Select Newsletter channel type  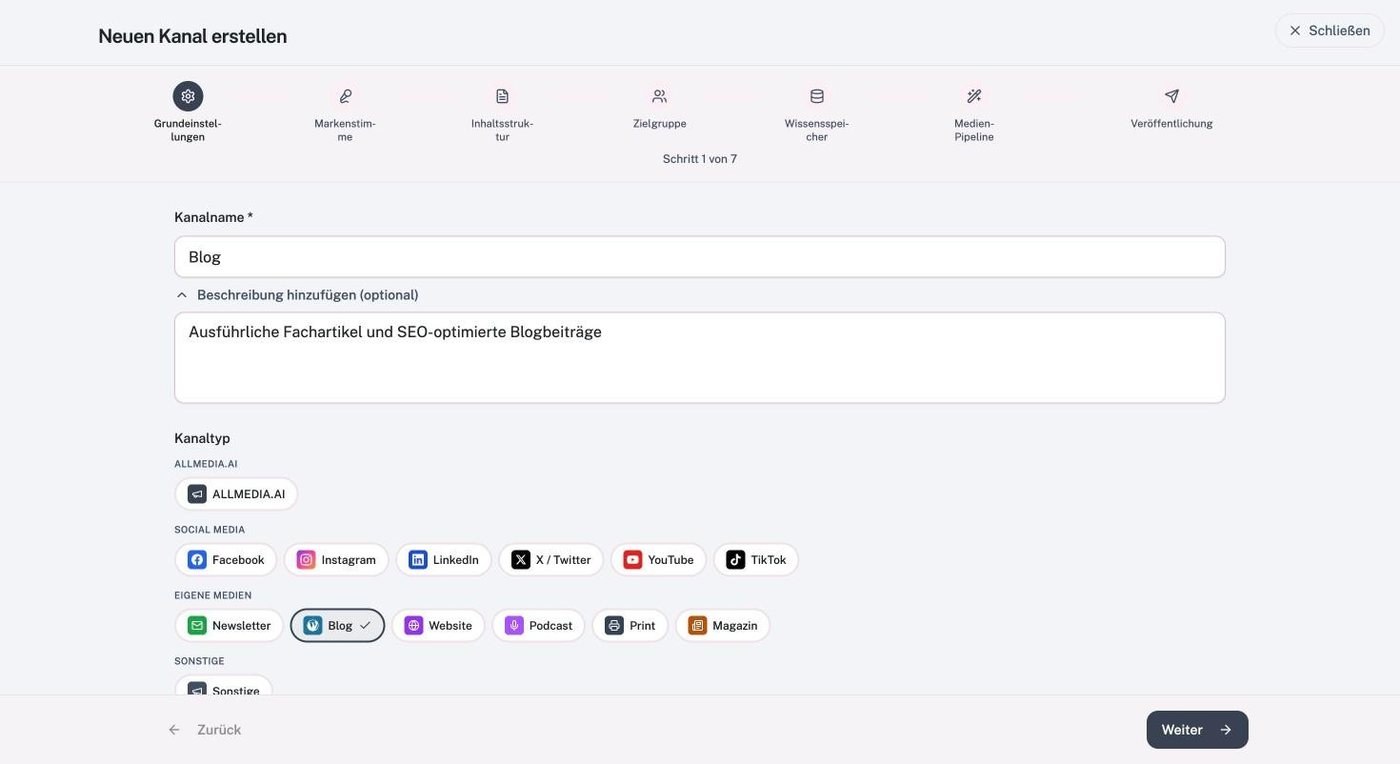click(x=229, y=626)
